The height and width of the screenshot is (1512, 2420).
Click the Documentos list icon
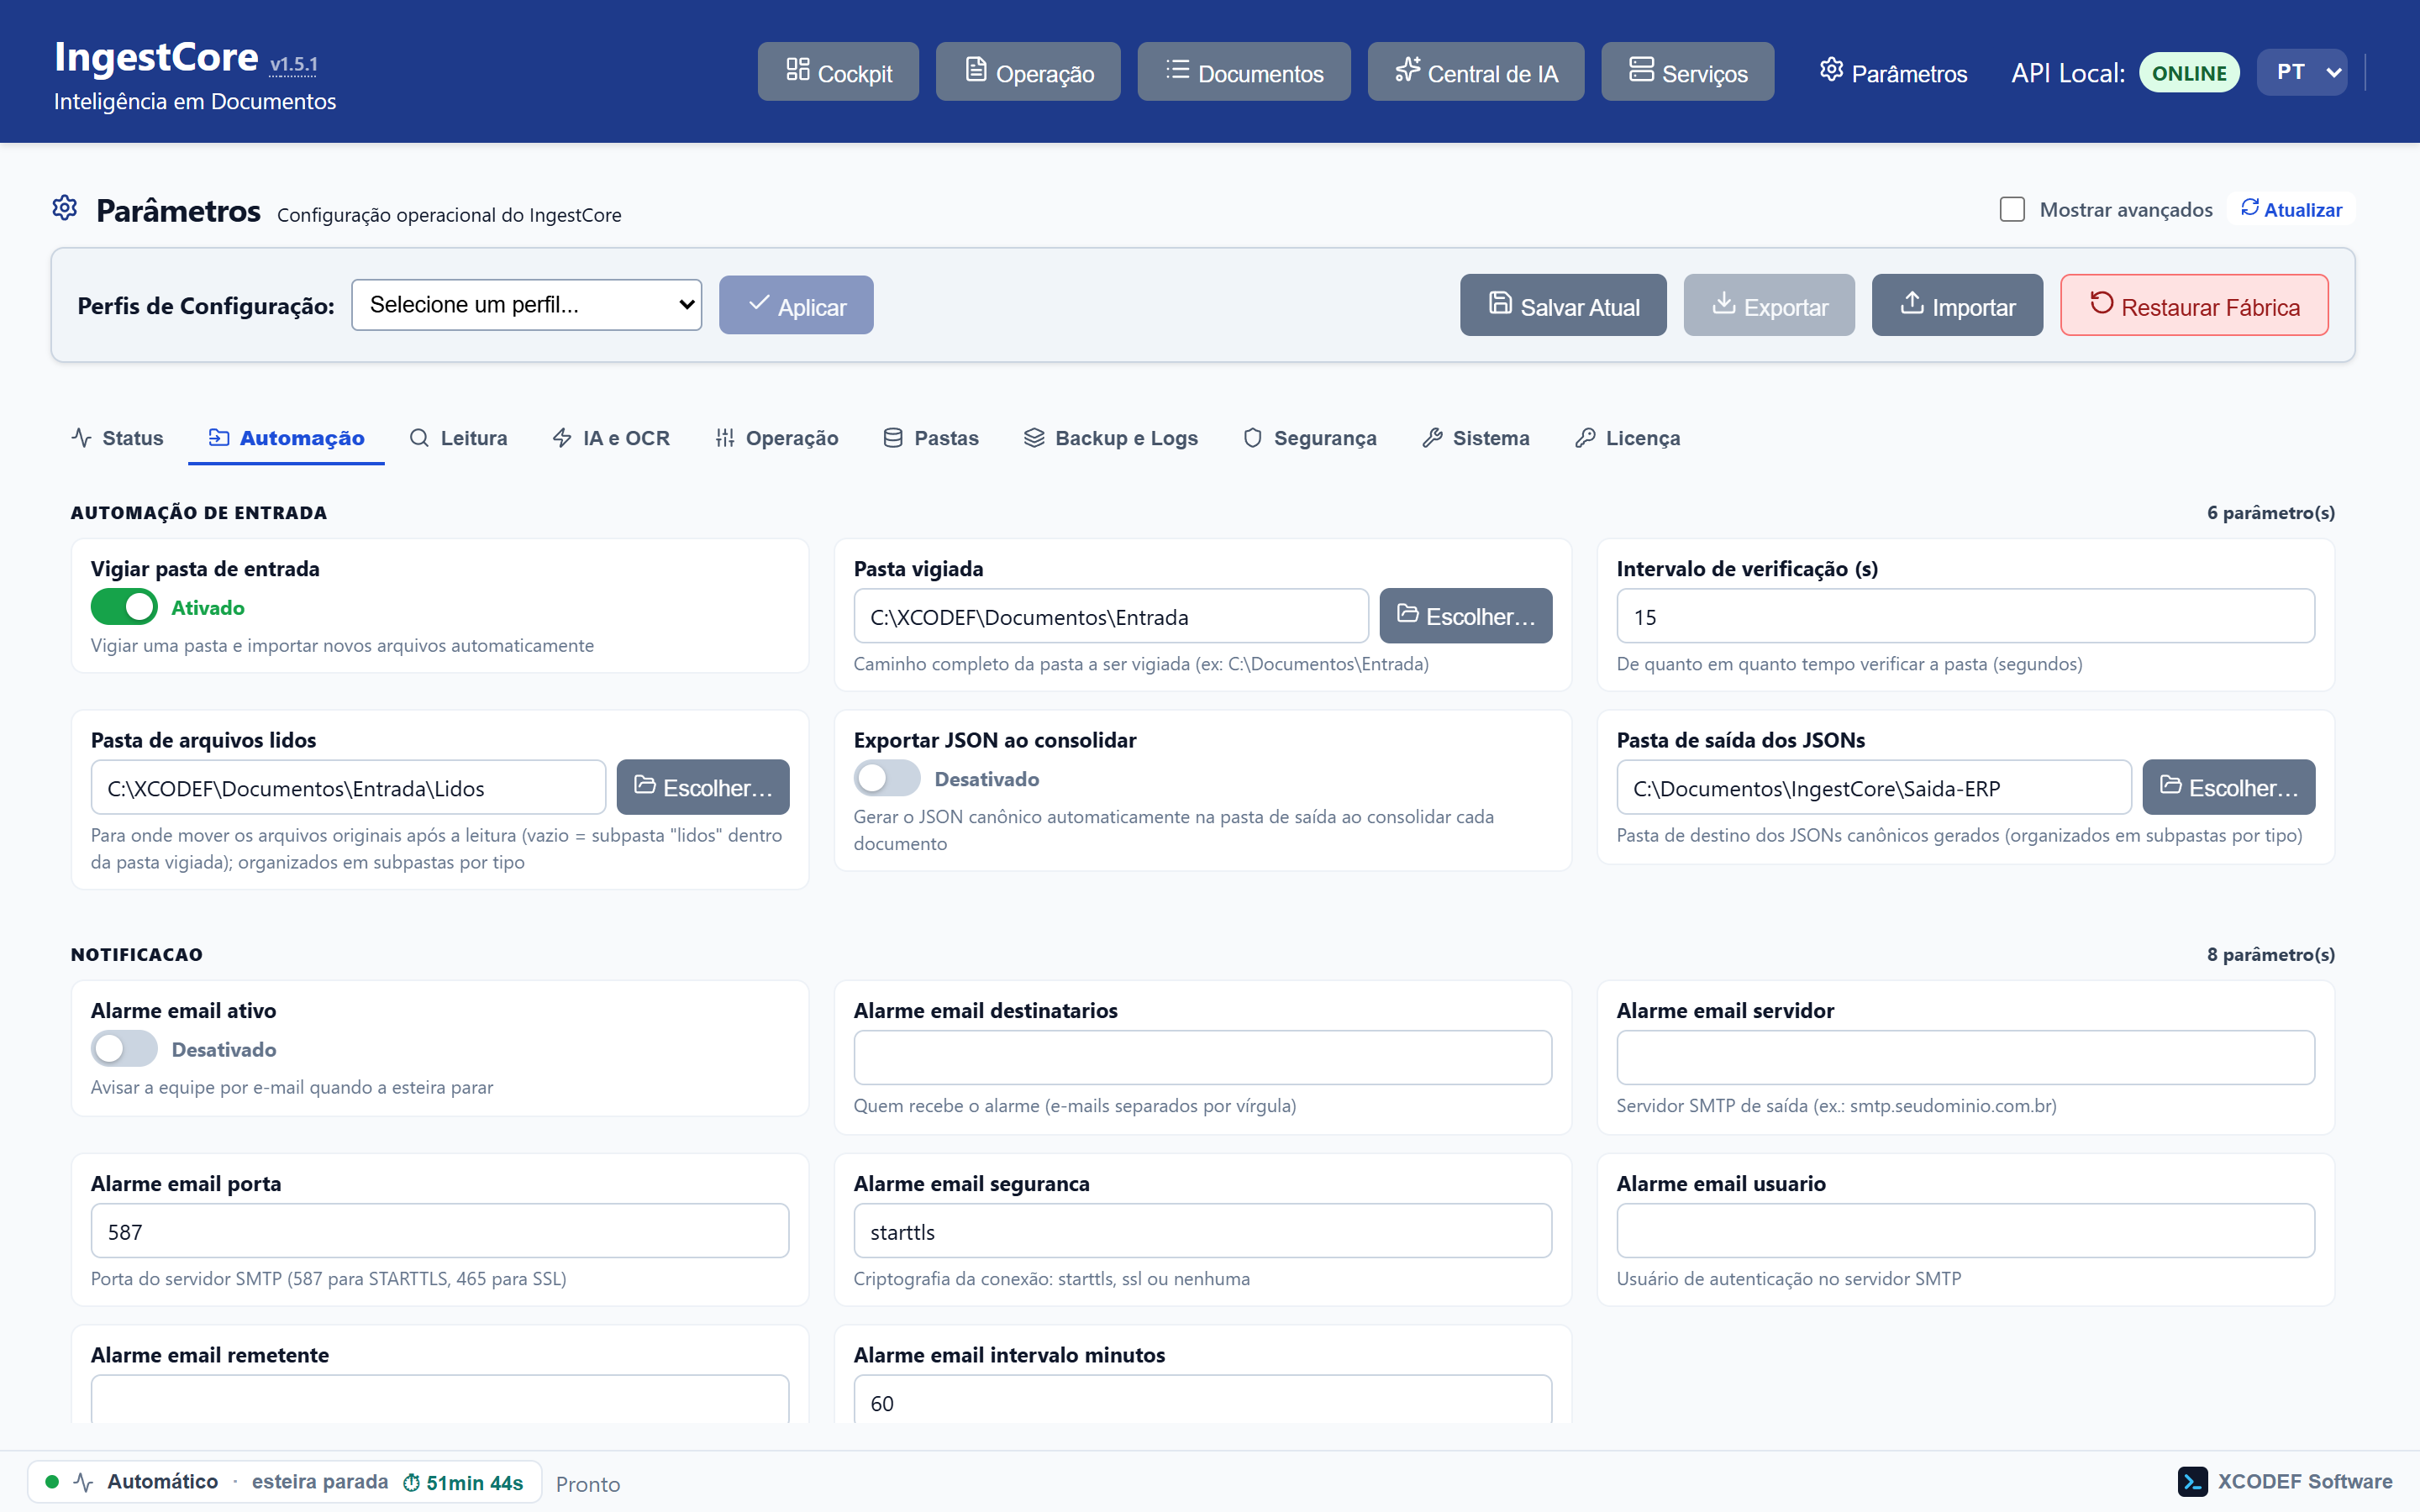(1177, 69)
